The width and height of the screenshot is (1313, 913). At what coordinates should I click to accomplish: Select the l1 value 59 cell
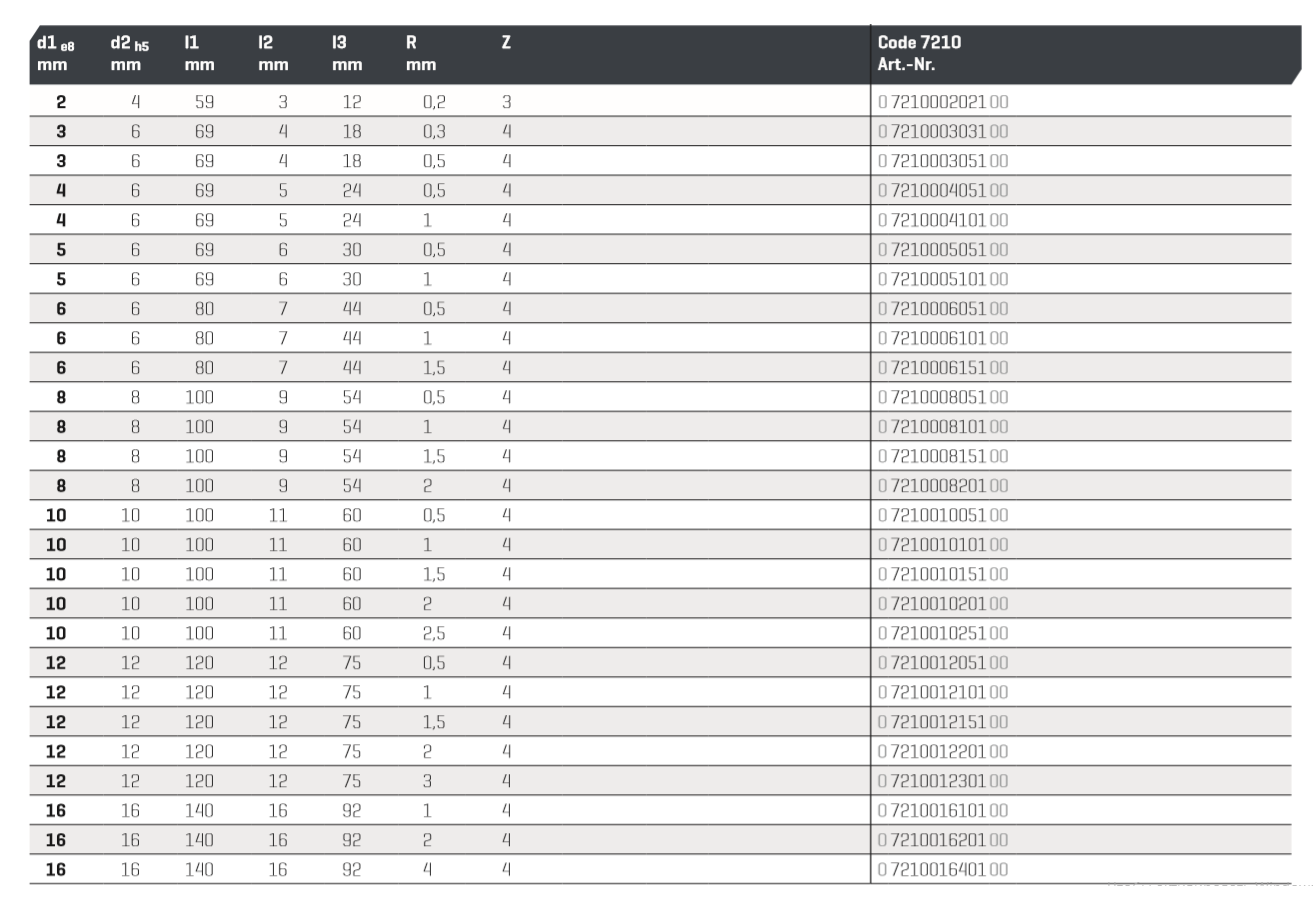[204, 102]
